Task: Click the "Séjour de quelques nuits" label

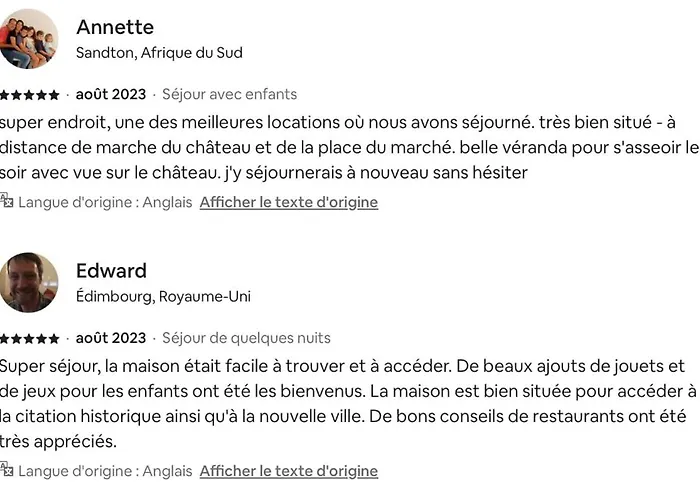Action: click(x=246, y=339)
